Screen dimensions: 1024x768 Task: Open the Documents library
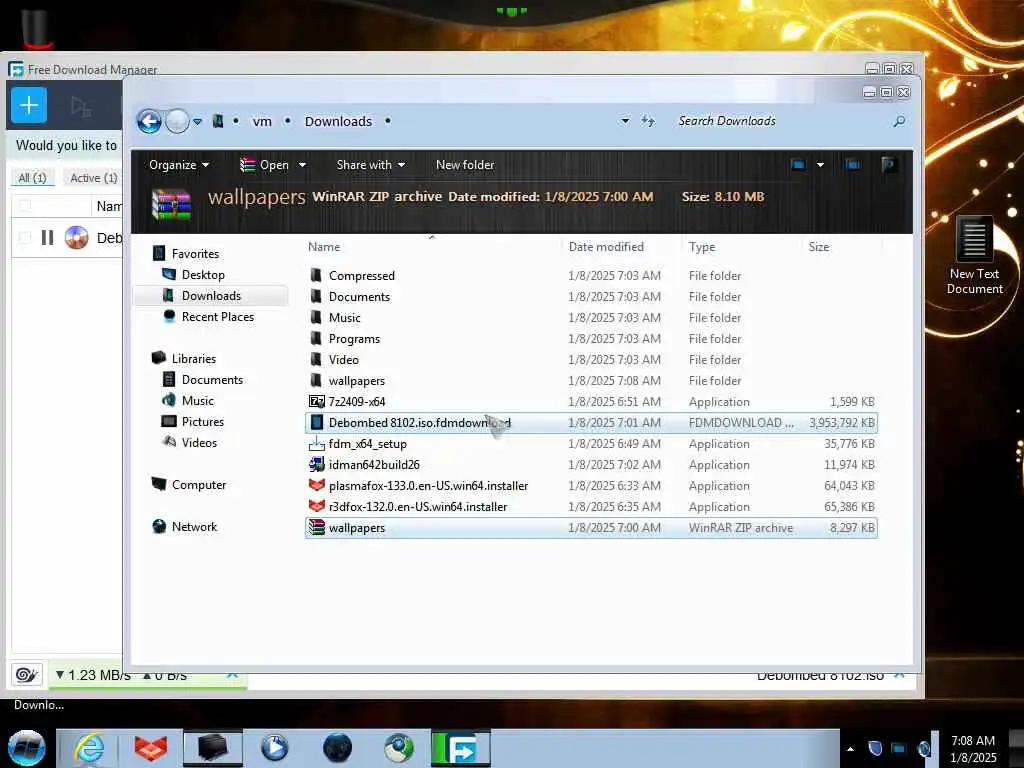pos(212,379)
